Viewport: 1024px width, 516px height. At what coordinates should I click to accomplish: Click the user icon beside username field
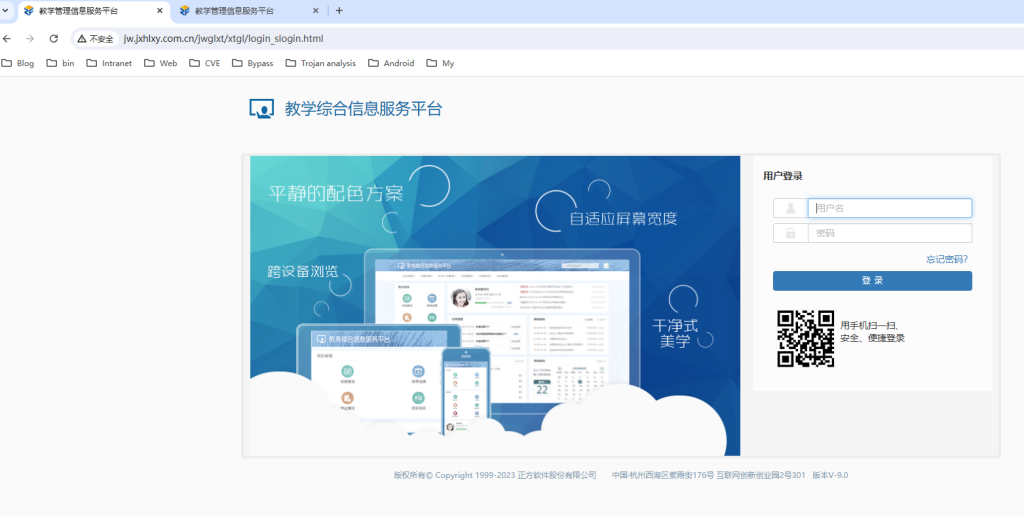click(x=790, y=208)
